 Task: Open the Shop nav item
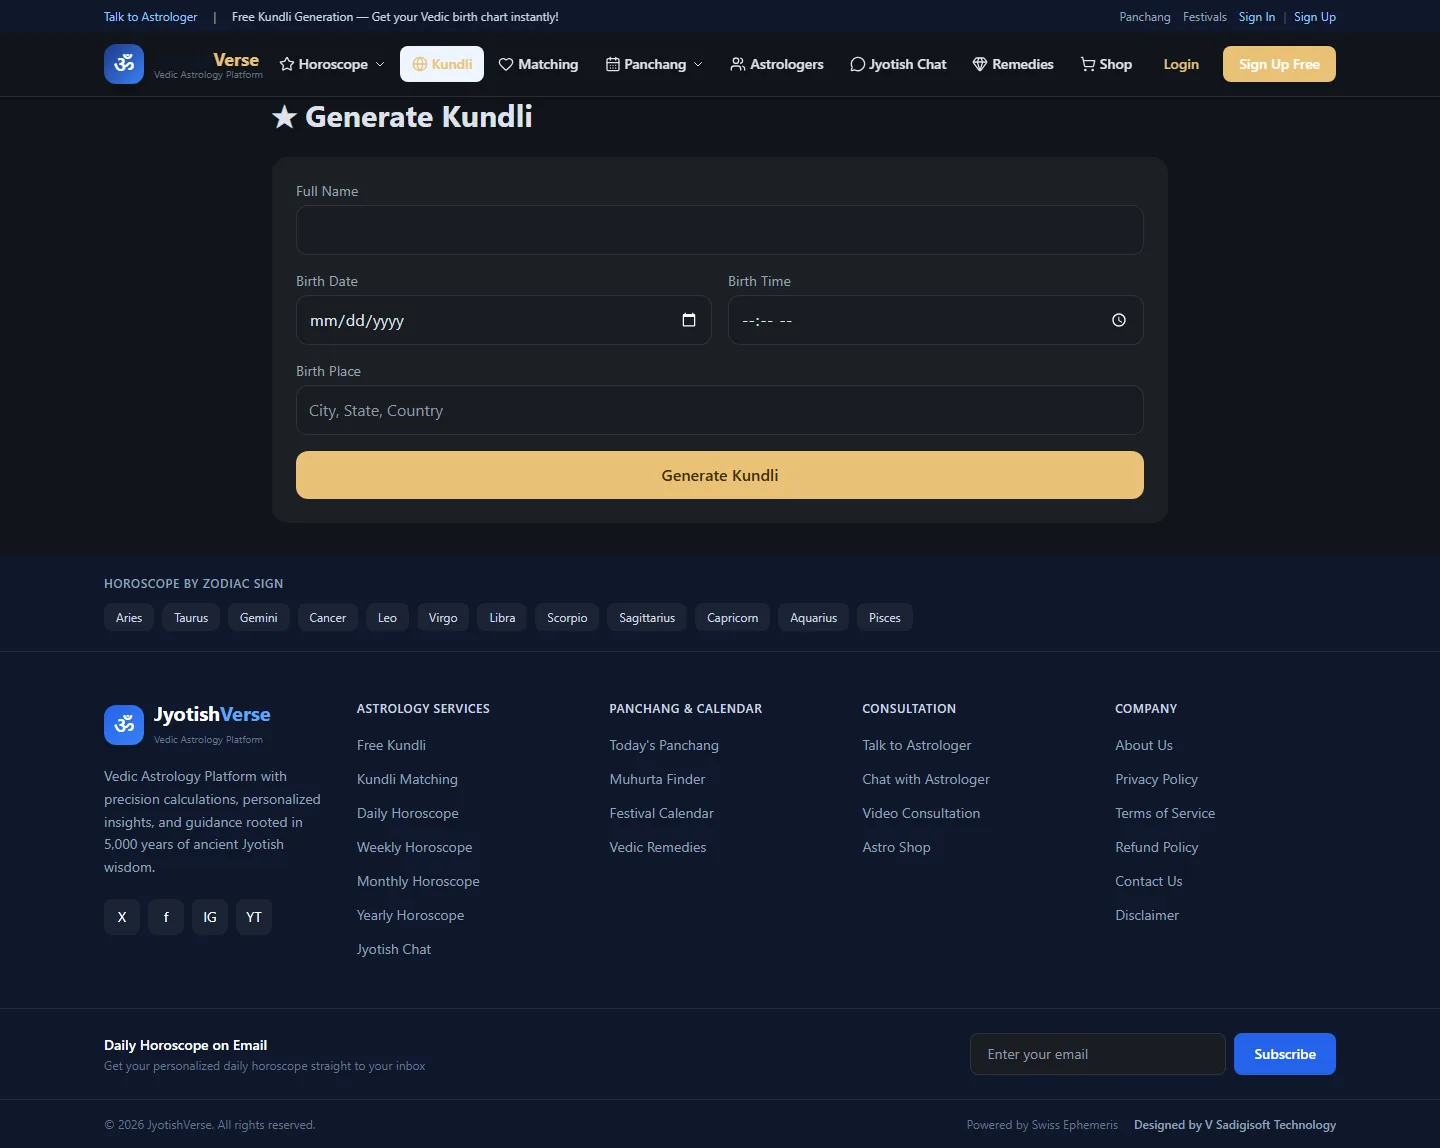(1106, 64)
